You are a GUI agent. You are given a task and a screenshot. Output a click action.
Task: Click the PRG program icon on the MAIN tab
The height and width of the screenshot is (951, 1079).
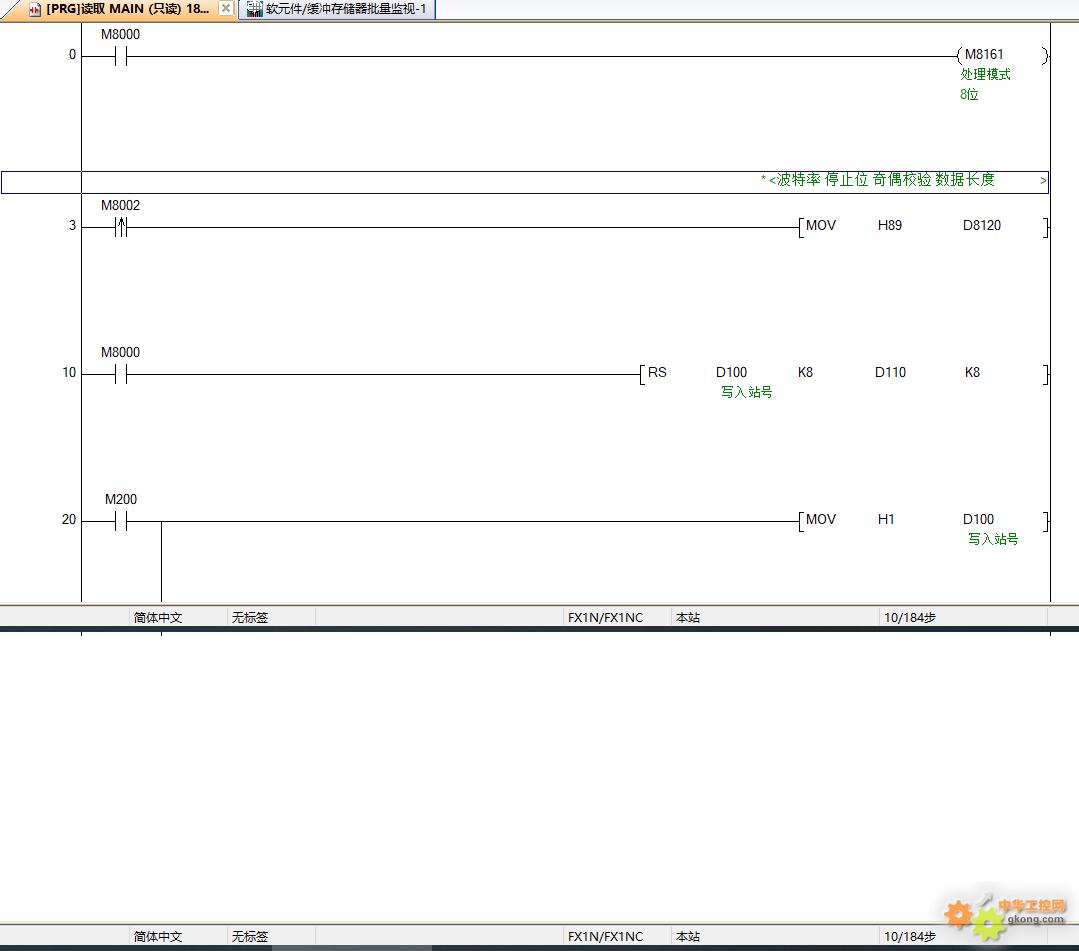click(34, 9)
